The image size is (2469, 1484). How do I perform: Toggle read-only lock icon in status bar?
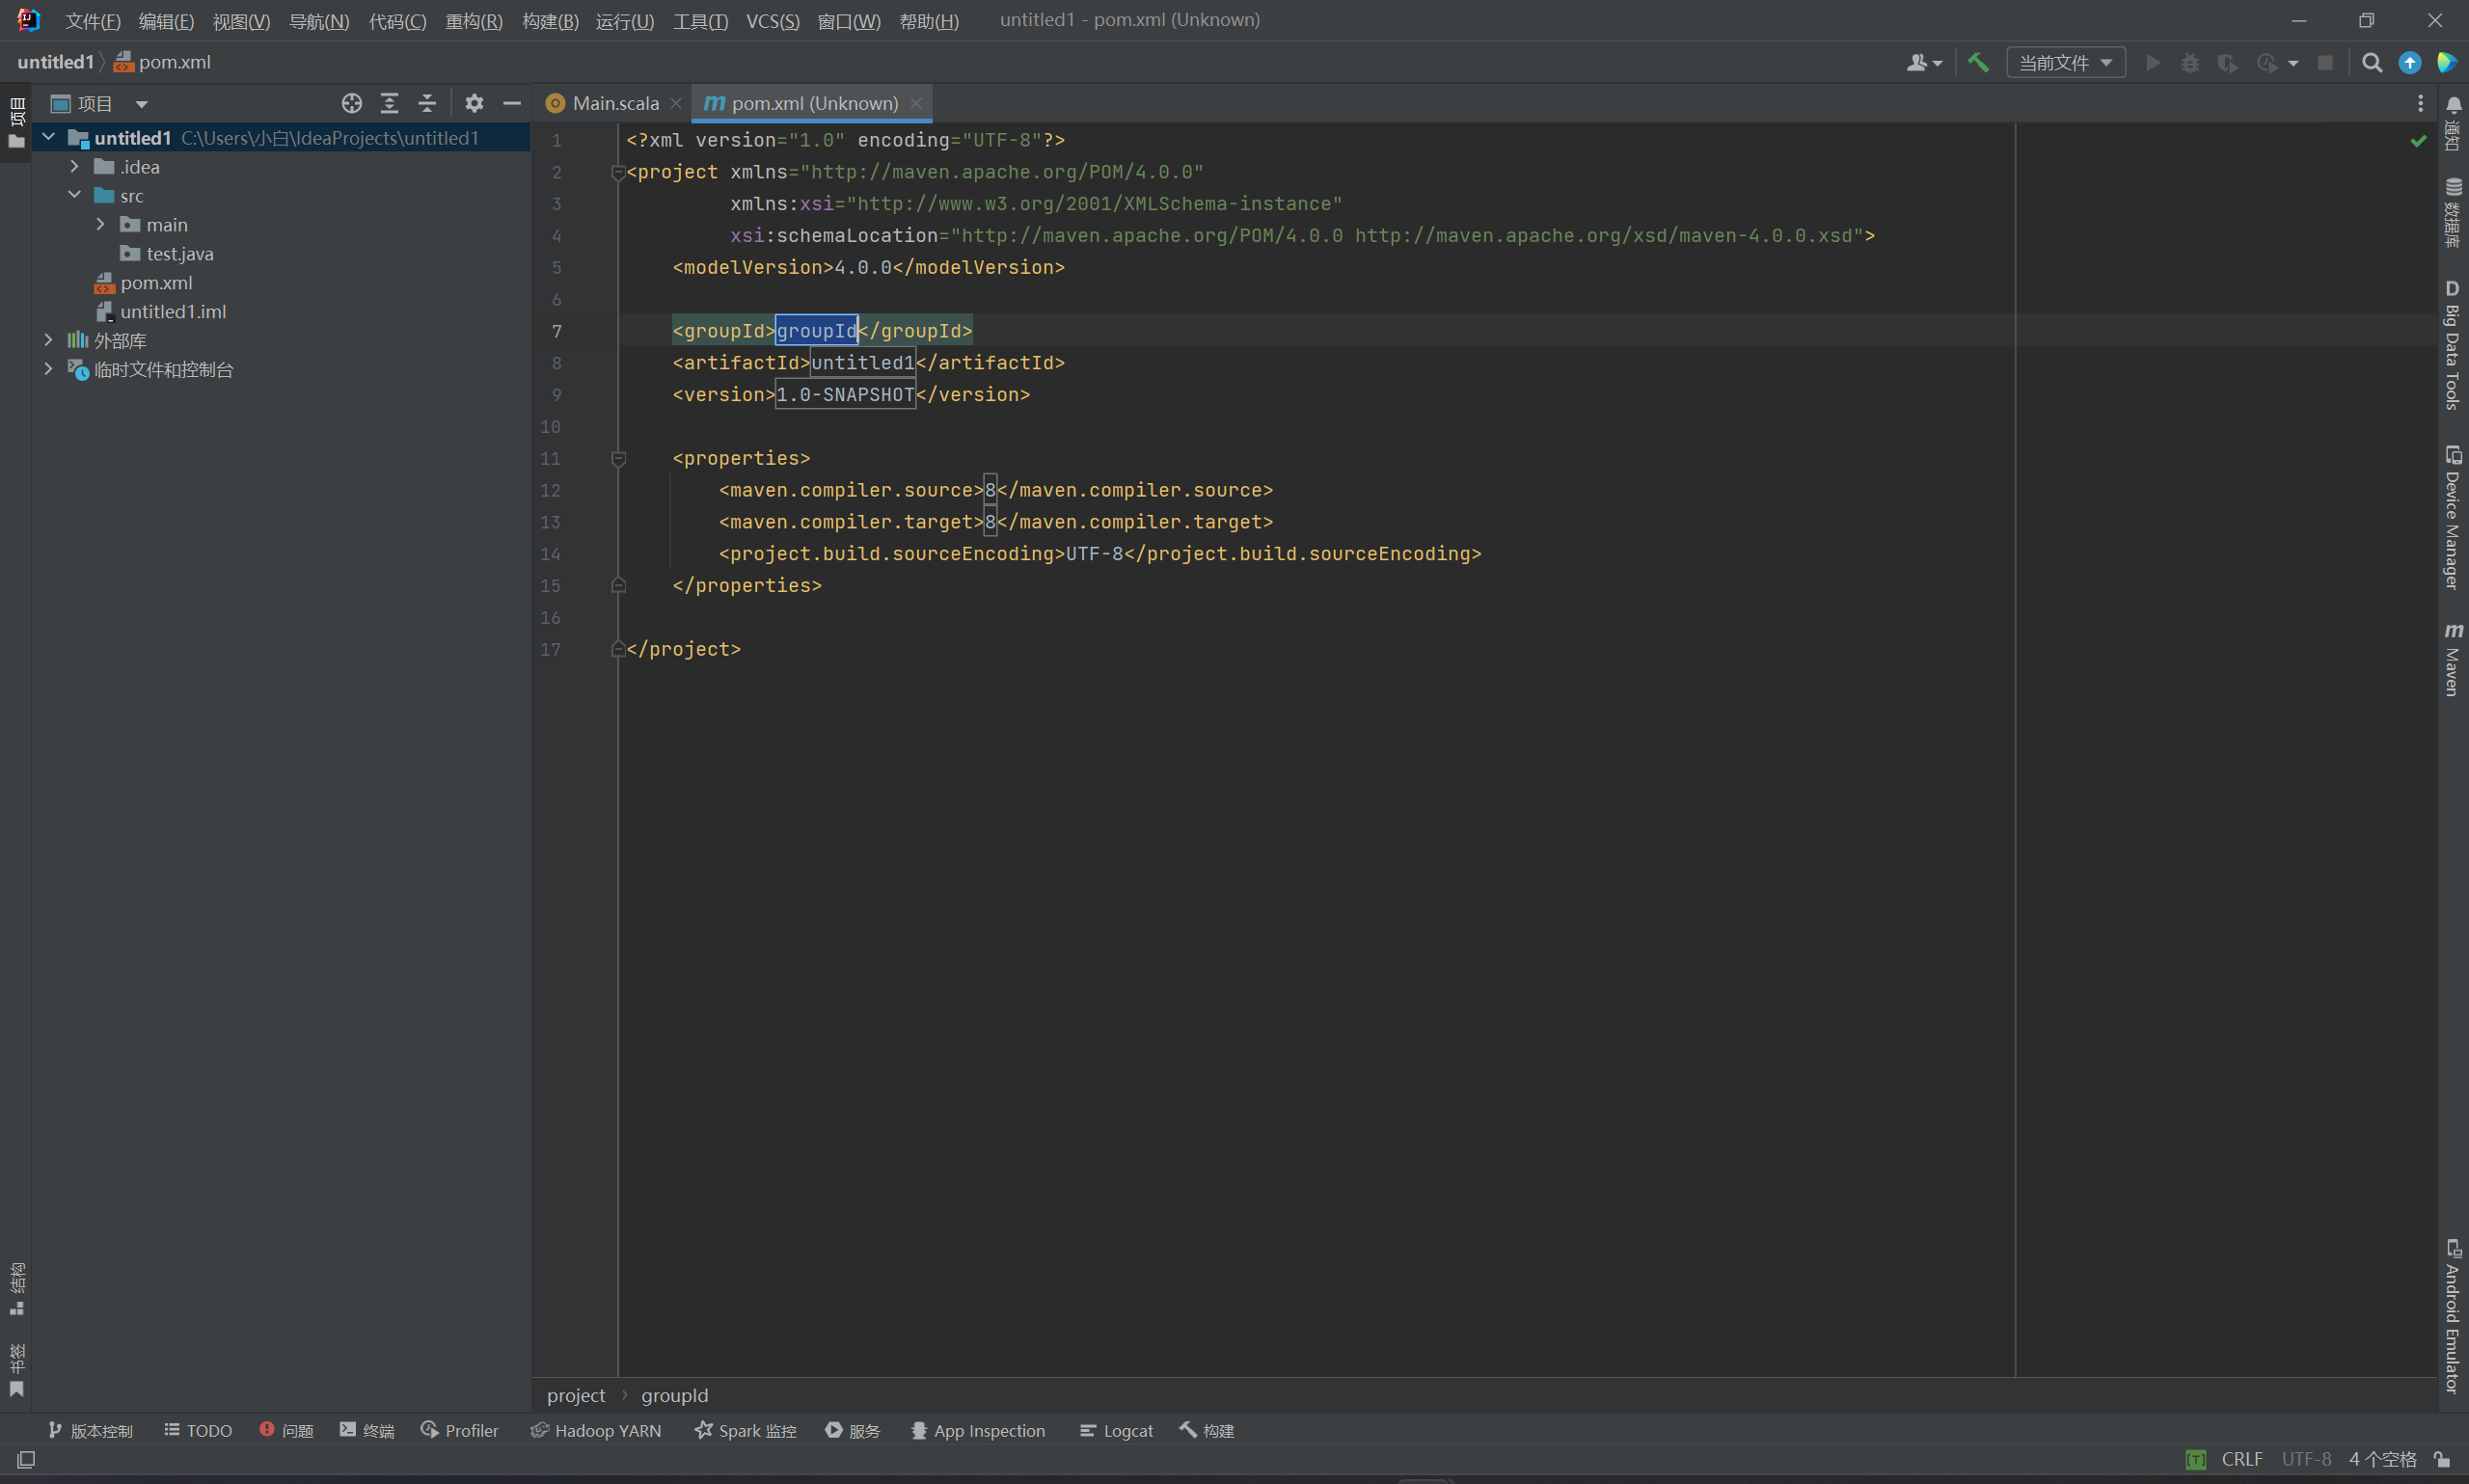(x=2441, y=1459)
